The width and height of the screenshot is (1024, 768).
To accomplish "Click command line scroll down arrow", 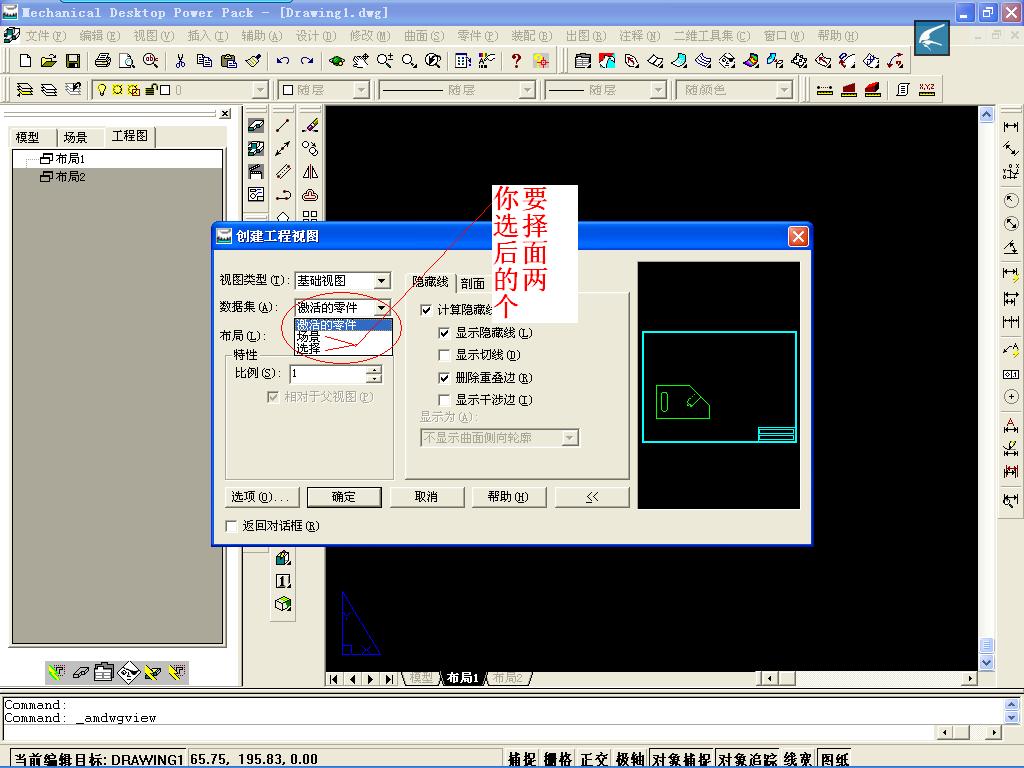I will (1011, 718).
